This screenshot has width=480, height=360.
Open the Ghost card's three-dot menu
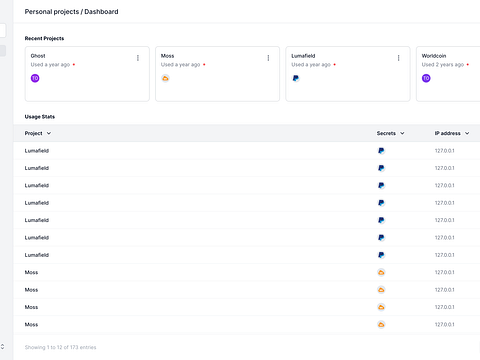[138, 58]
